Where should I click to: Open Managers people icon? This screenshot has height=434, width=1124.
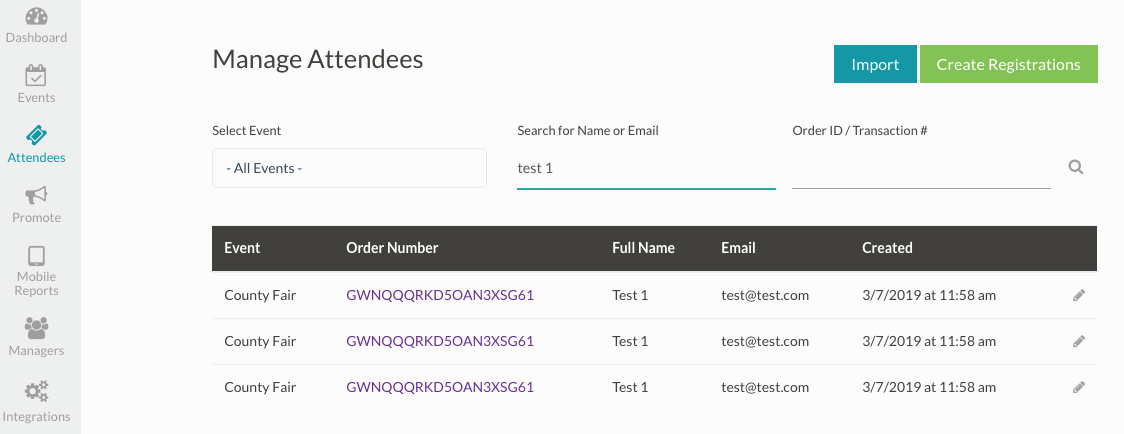coord(36,328)
